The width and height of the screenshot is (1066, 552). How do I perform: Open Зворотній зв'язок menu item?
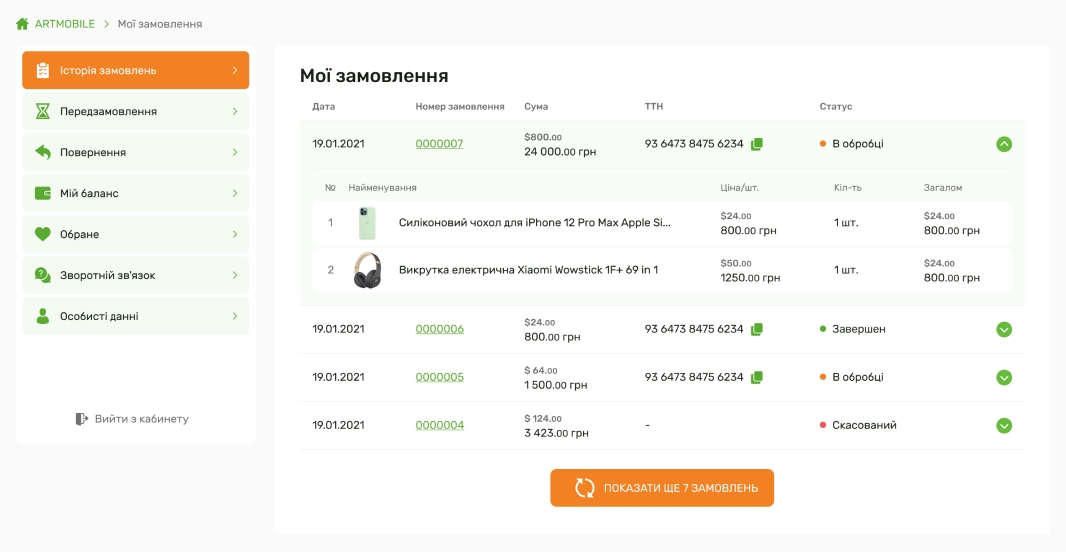pyautogui.click(x=135, y=275)
